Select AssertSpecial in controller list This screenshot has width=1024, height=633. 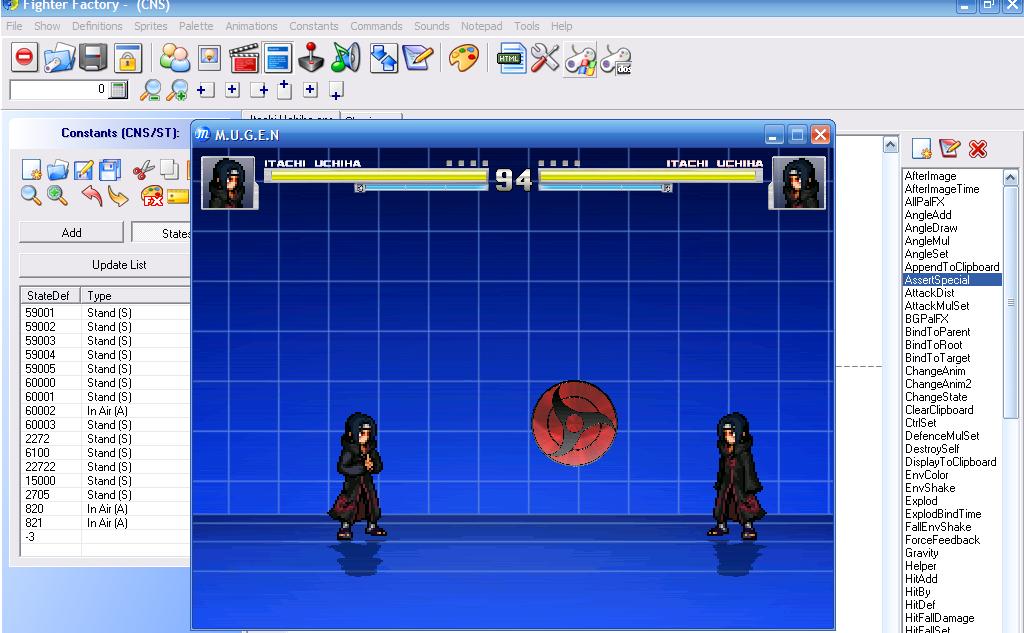[952, 280]
